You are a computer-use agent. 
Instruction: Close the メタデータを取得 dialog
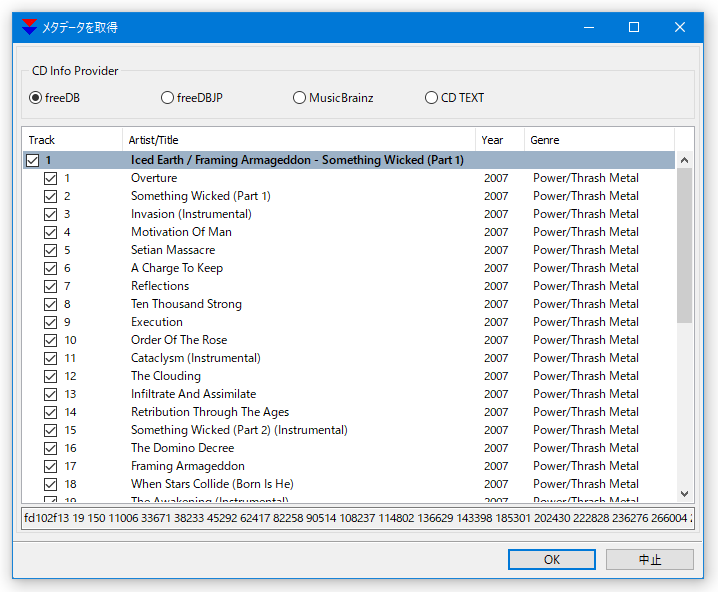tap(680, 27)
